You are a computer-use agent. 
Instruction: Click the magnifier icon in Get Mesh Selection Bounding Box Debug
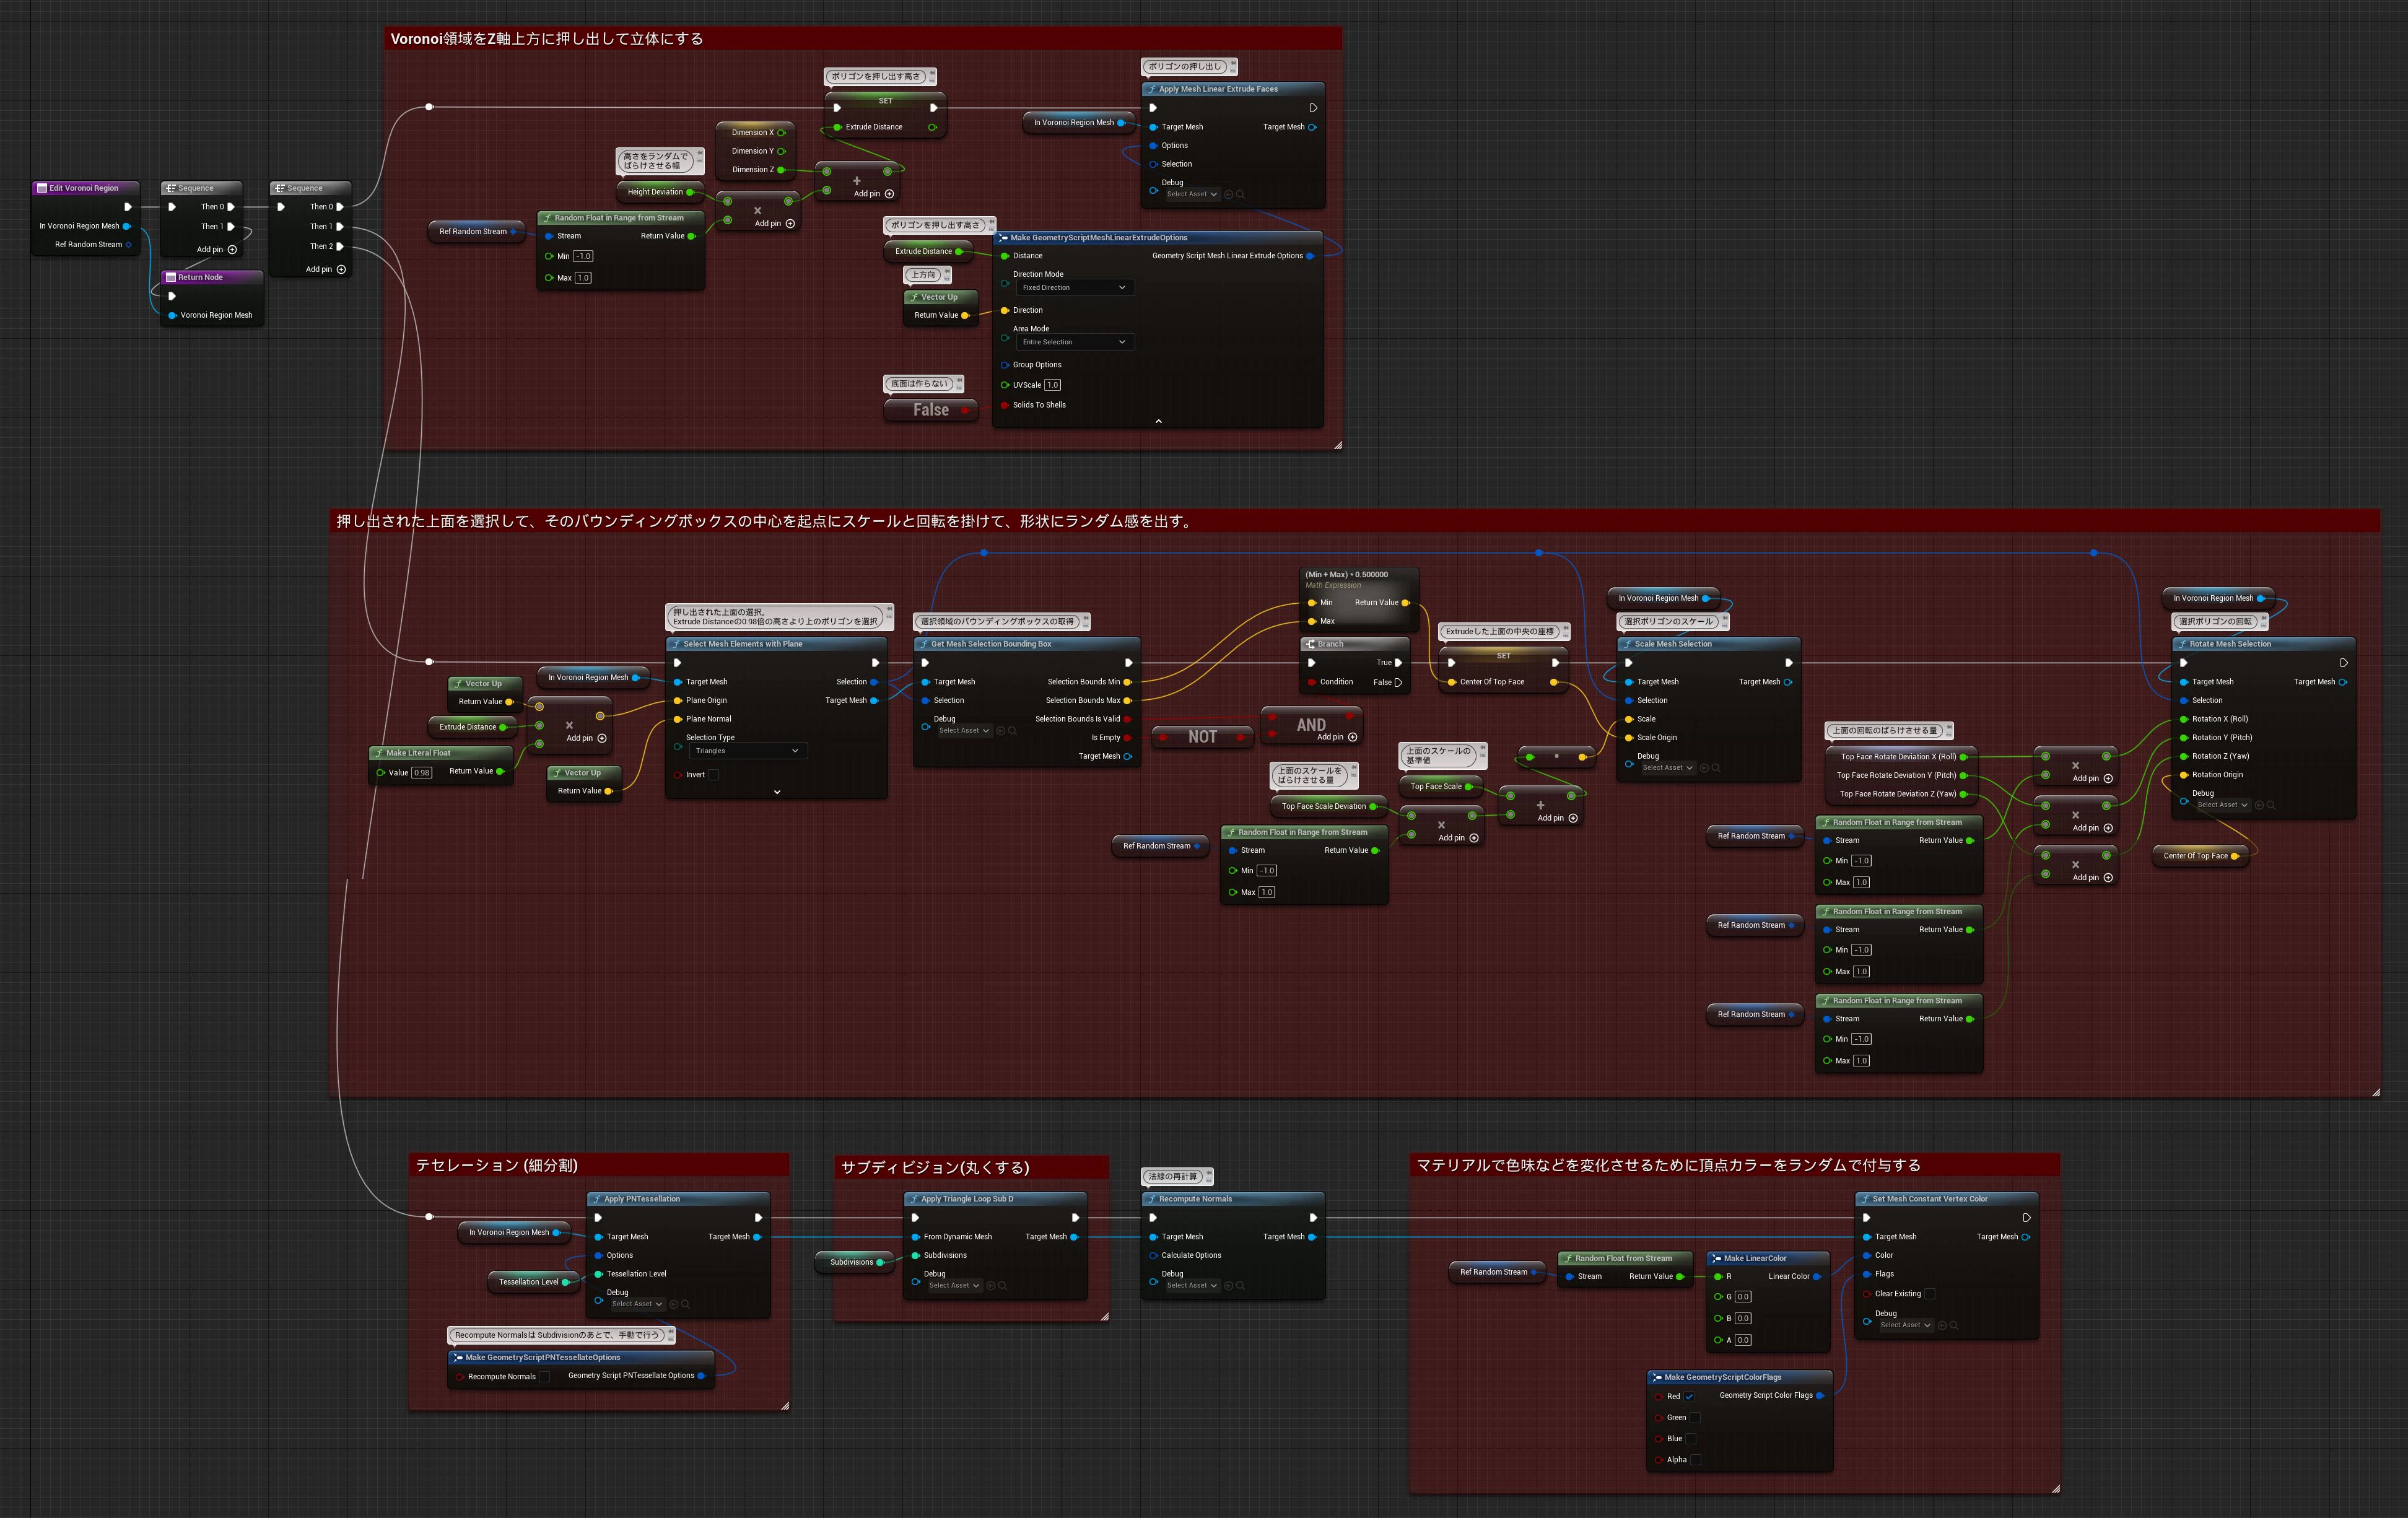coord(1012,731)
